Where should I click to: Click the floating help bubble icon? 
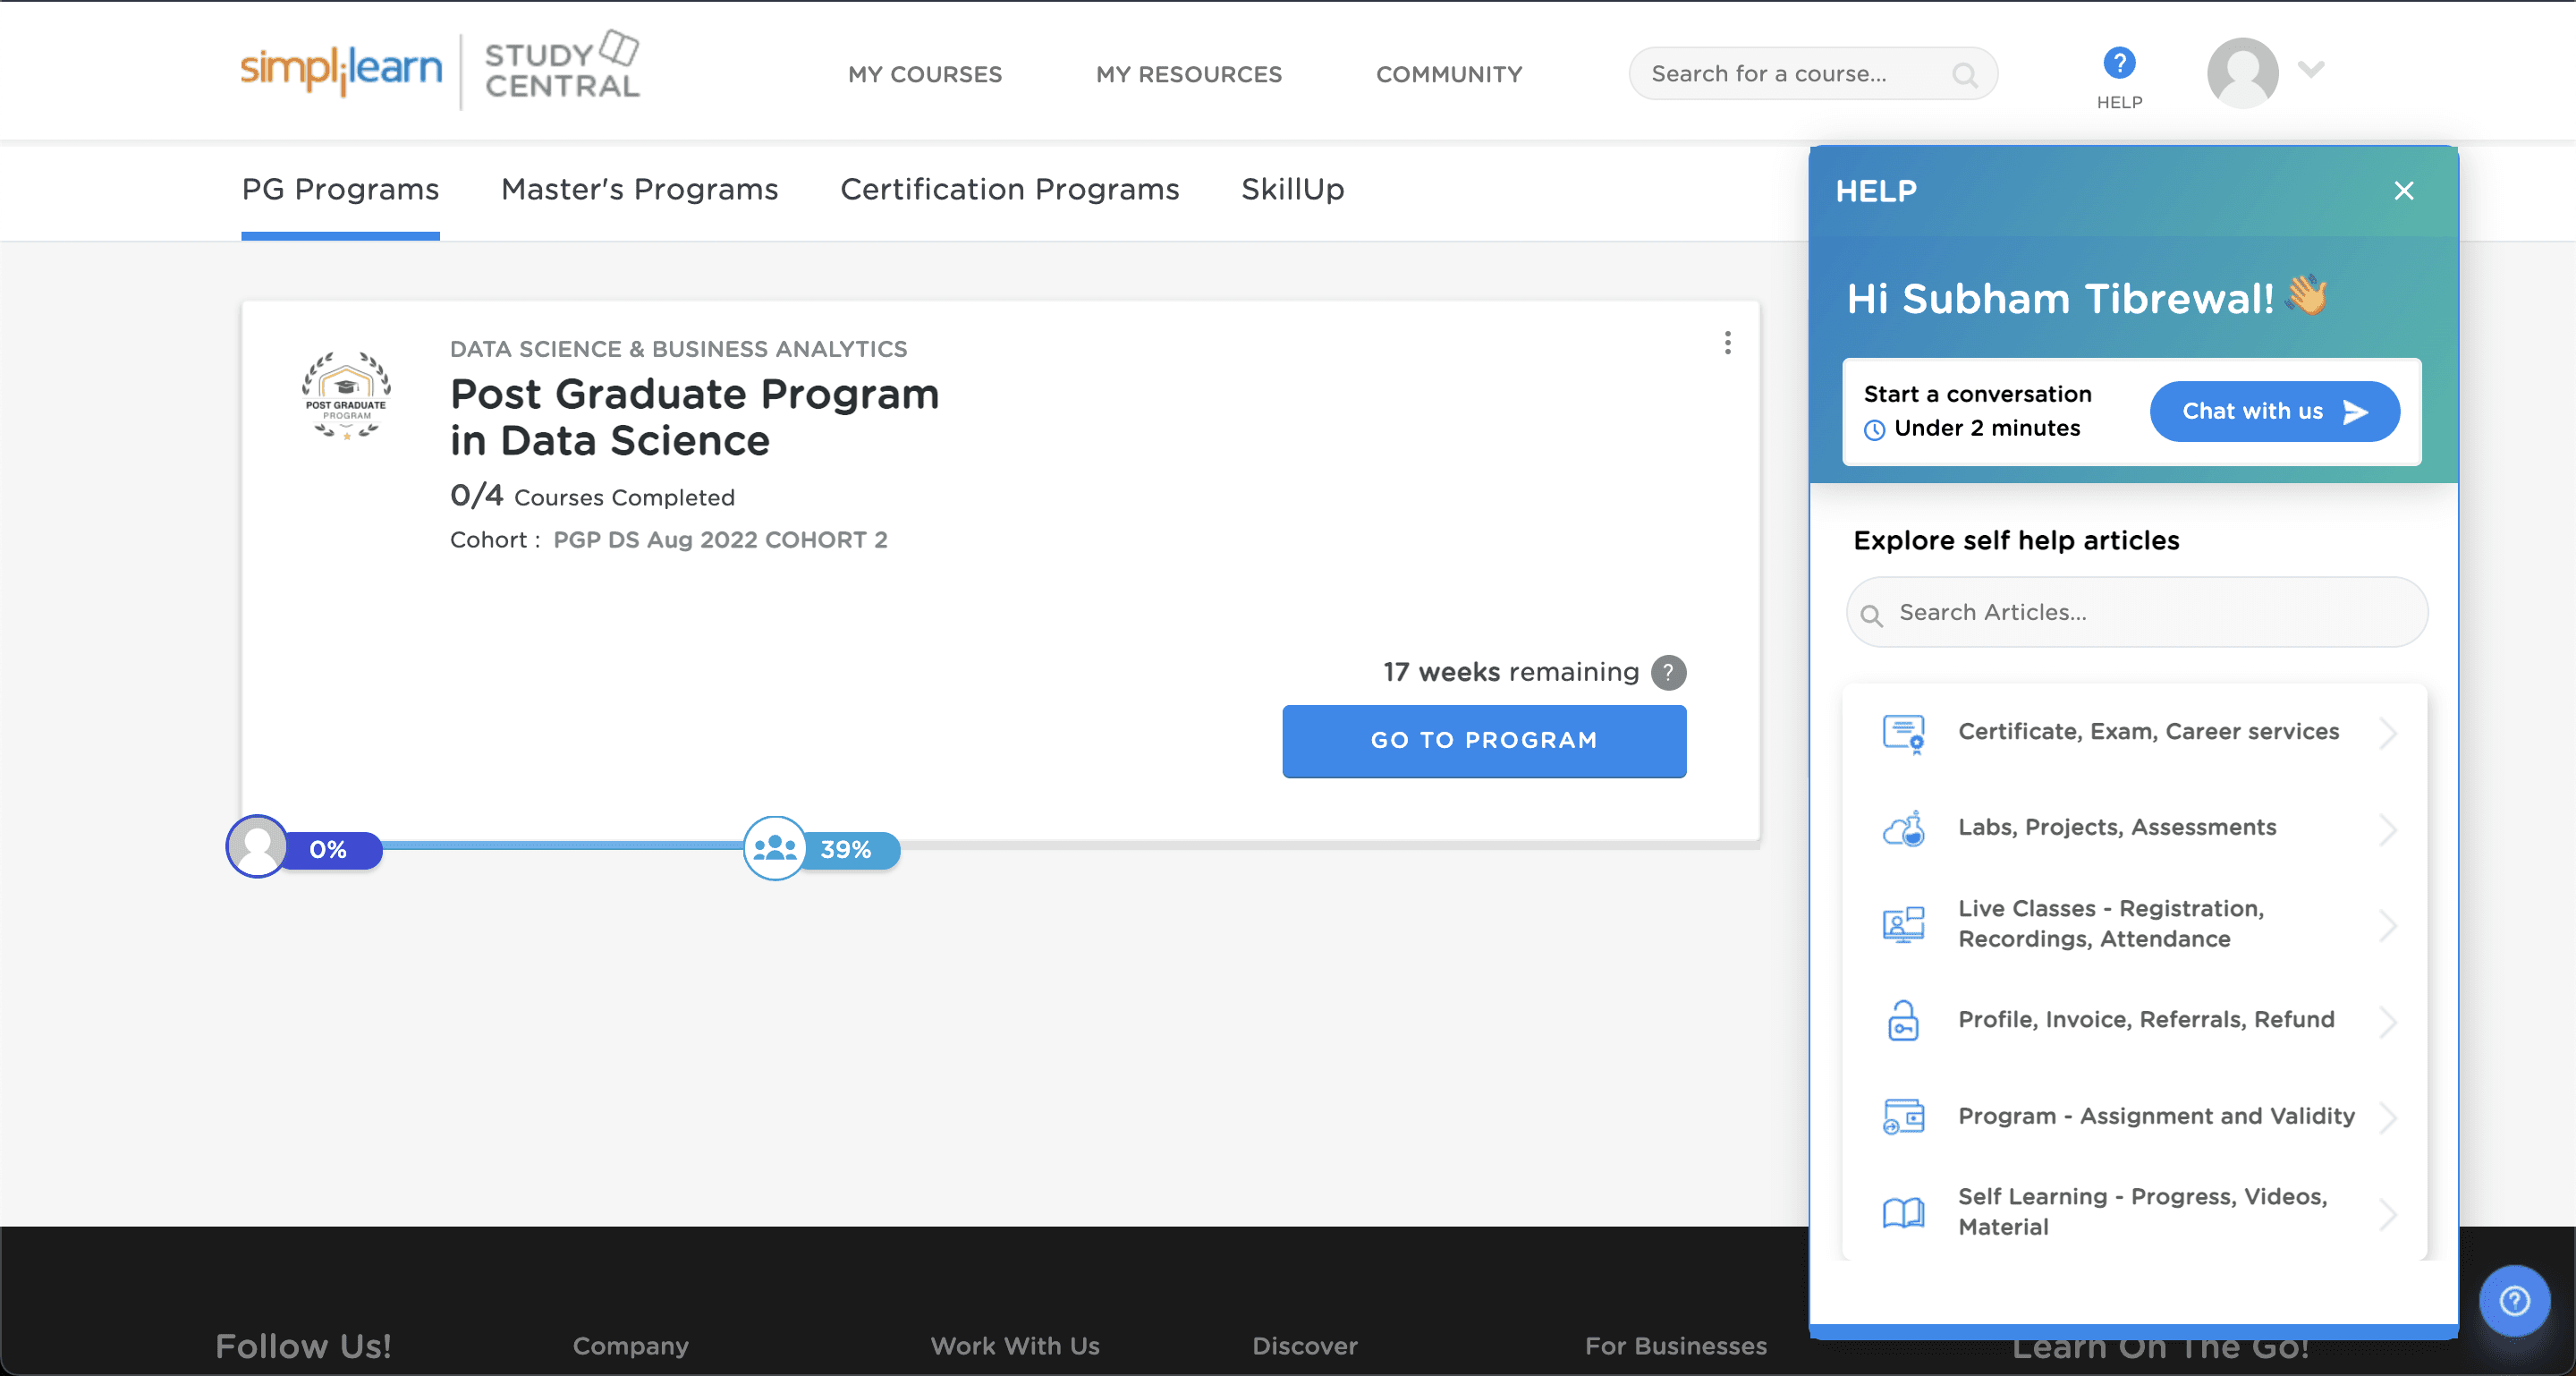(x=2514, y=1300)
